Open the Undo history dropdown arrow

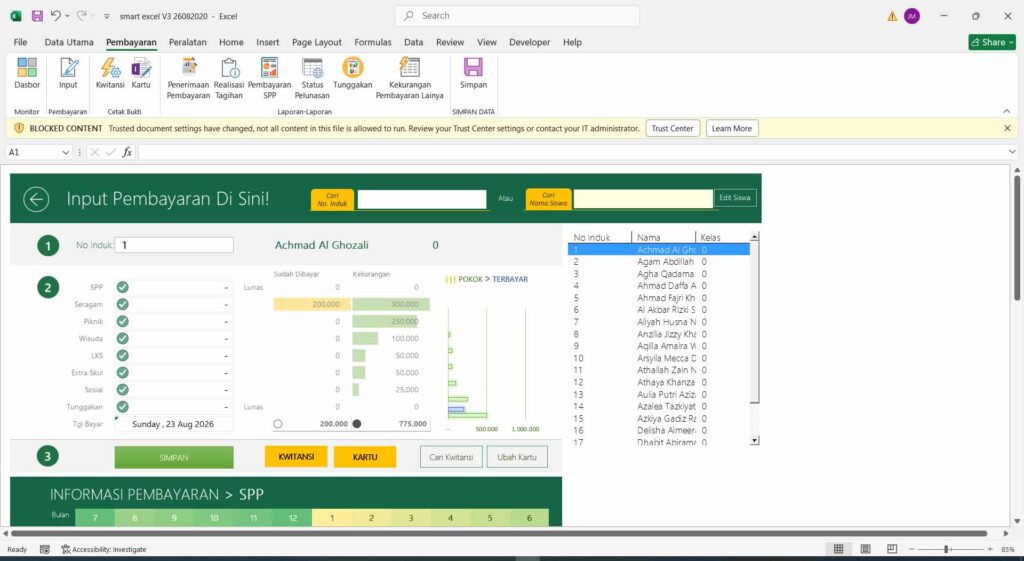67,16
